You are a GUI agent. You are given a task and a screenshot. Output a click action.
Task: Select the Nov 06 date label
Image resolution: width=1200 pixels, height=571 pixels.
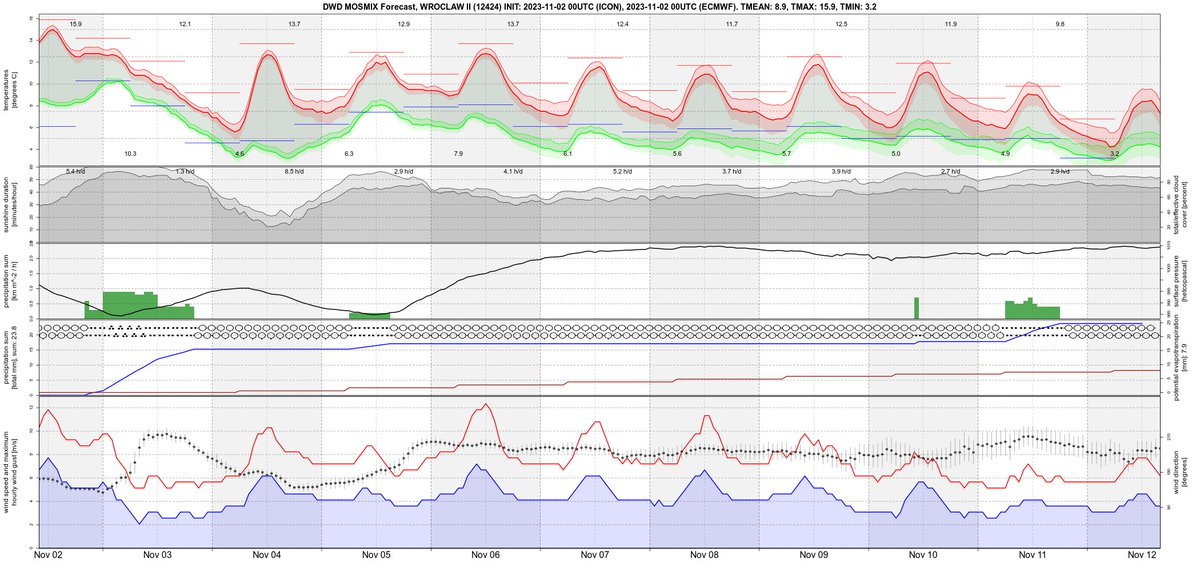point(485,554)
